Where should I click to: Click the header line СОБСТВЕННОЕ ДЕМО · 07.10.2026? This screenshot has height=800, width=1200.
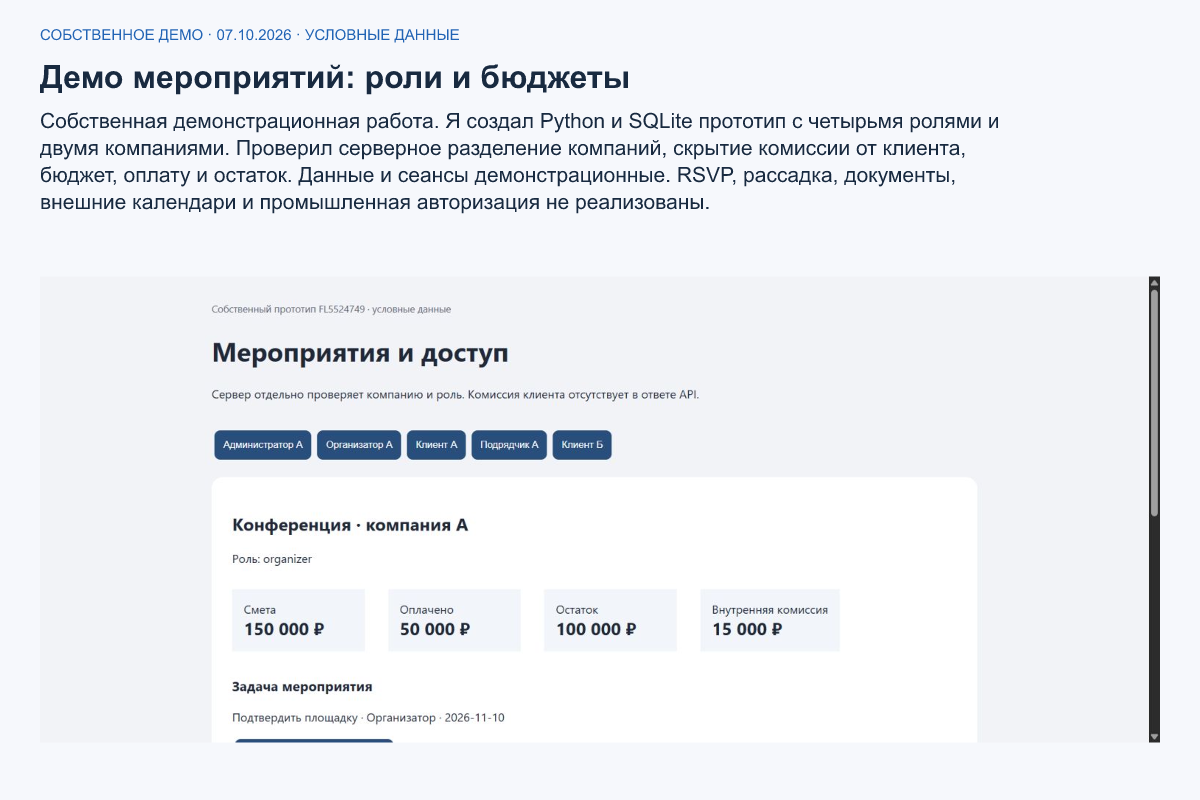250,35
